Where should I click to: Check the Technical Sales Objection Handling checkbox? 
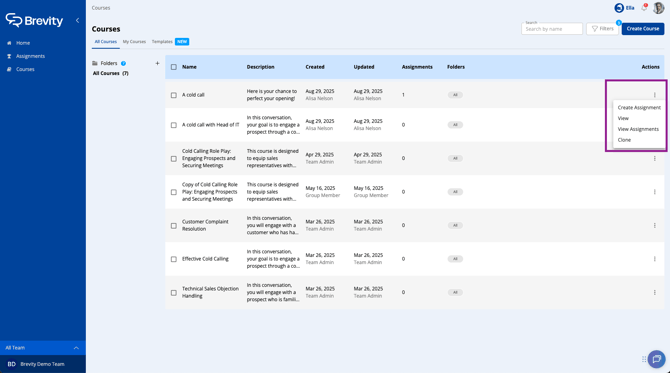(173, 293)
